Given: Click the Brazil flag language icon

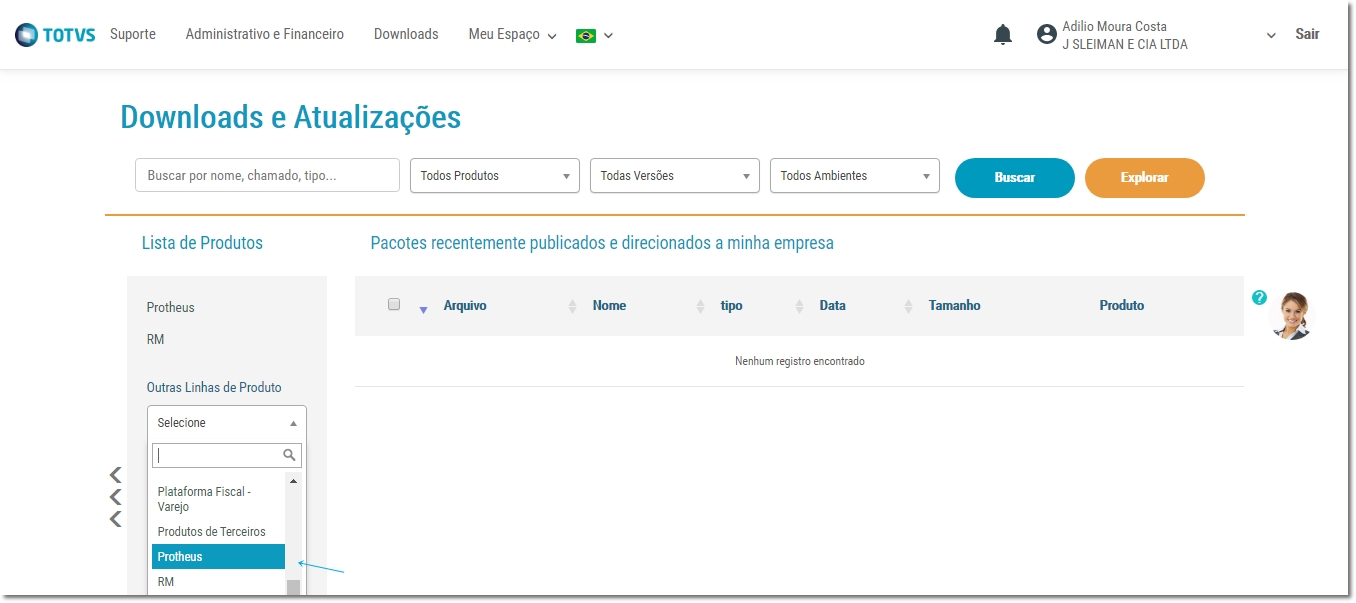Looking at the screenshot, I should pyautogui.click(x=586, y=35).
